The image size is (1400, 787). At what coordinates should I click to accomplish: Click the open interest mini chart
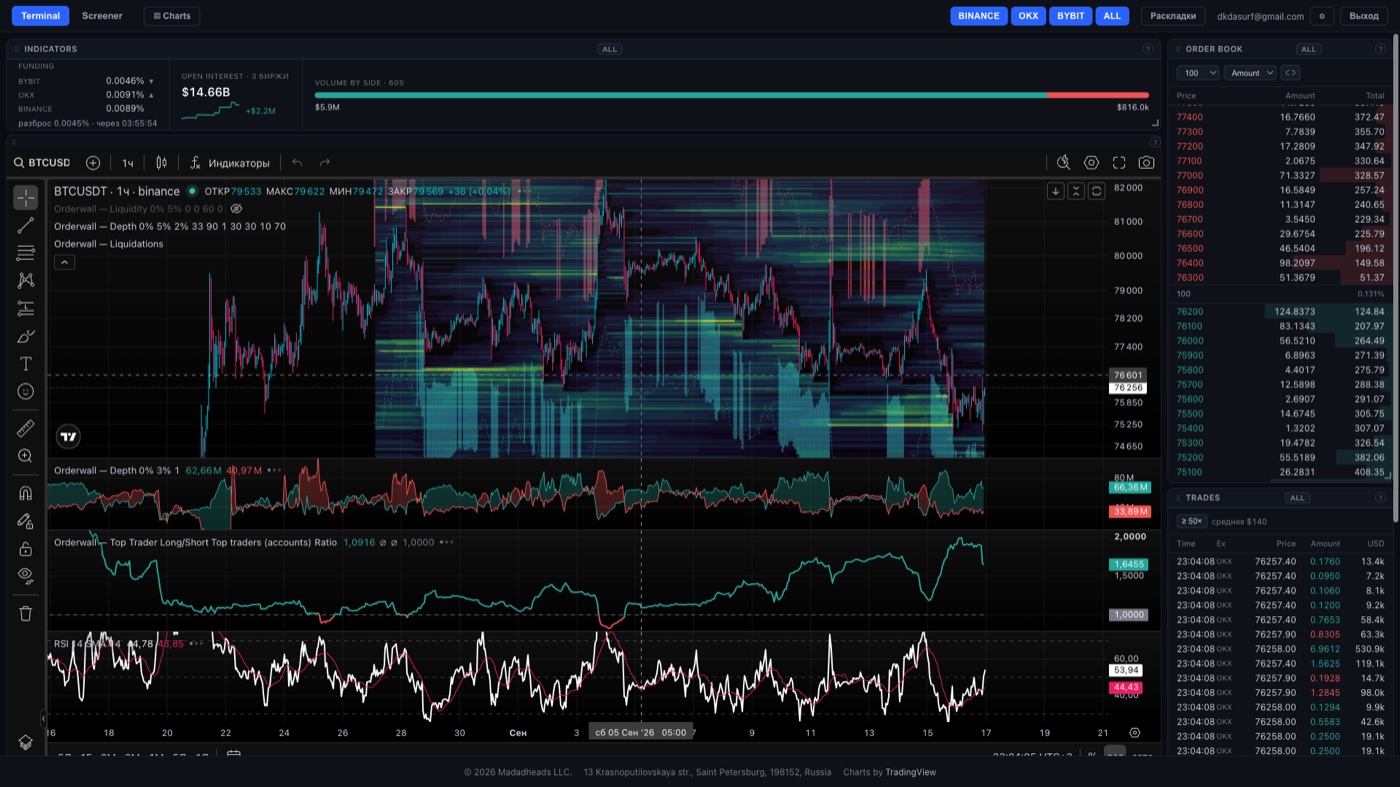click(210, 110)
